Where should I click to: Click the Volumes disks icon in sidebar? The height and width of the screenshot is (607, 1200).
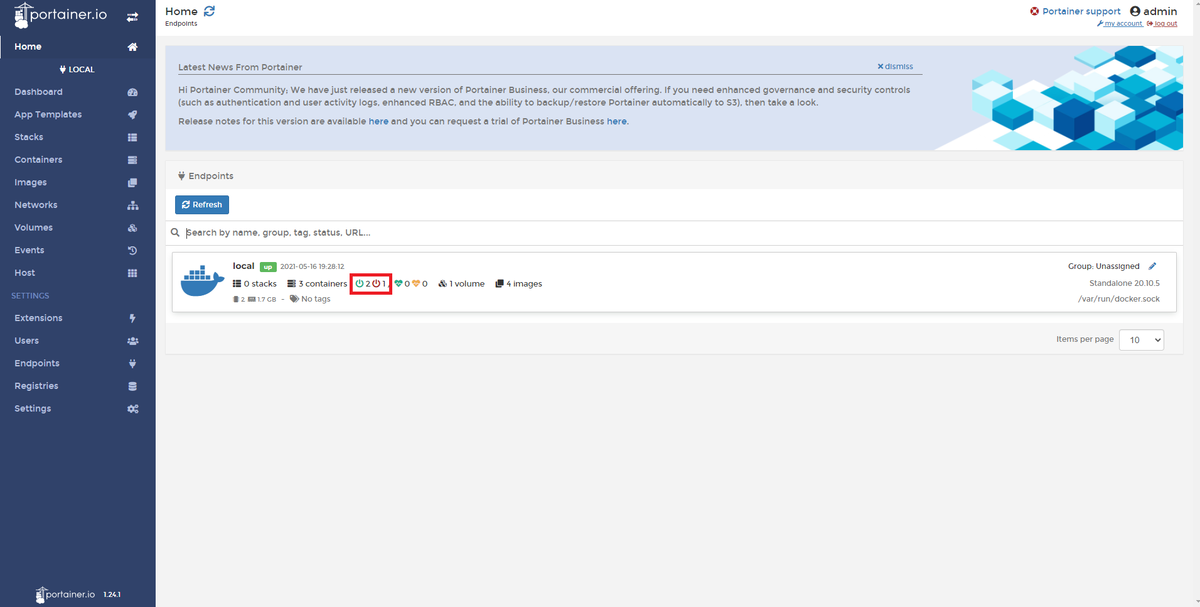pos(132,227)
